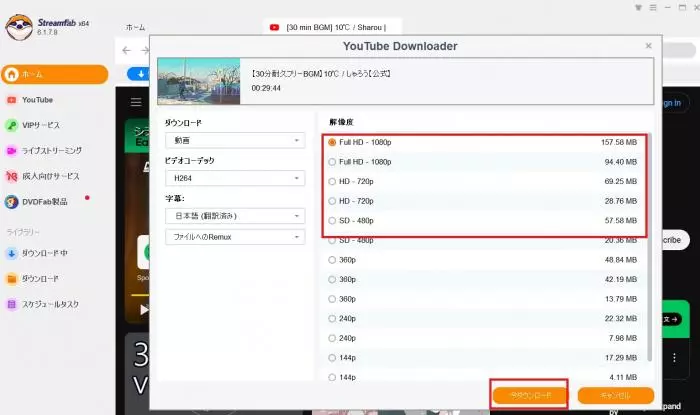
Task: Click the DVDFab製品 logo icon
Action: tap(12, 202)
